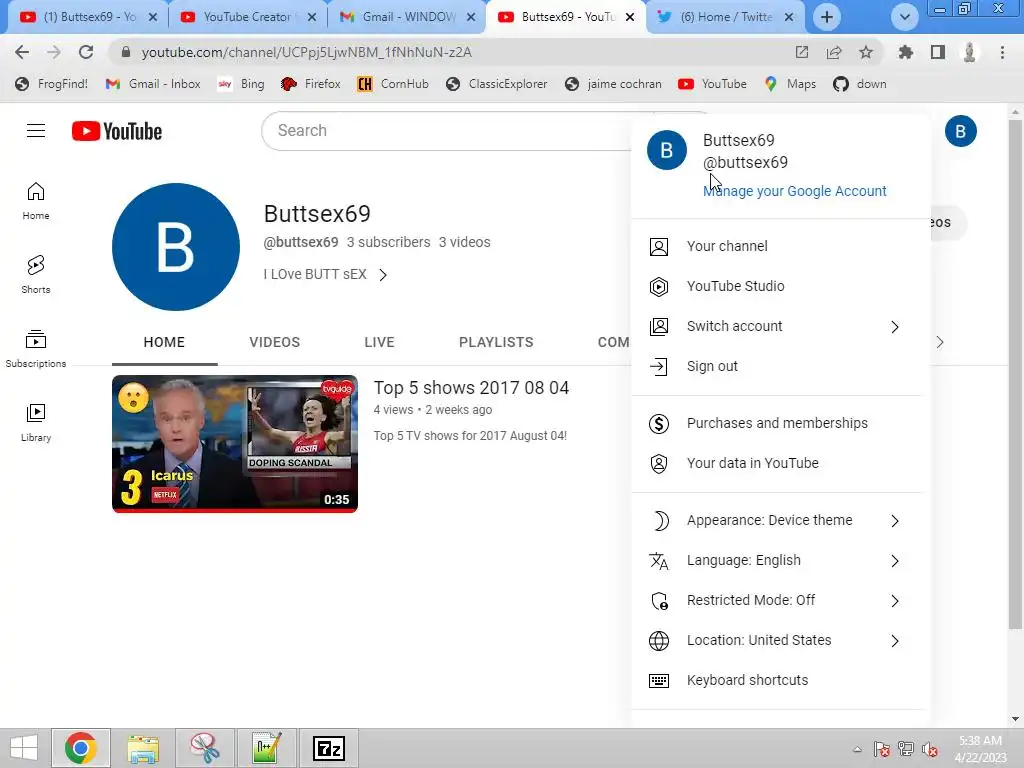Close the first Buttsex69 browser tab
Image resolution: width=1024 pixels, height=768 pixels.
point(153,17)
